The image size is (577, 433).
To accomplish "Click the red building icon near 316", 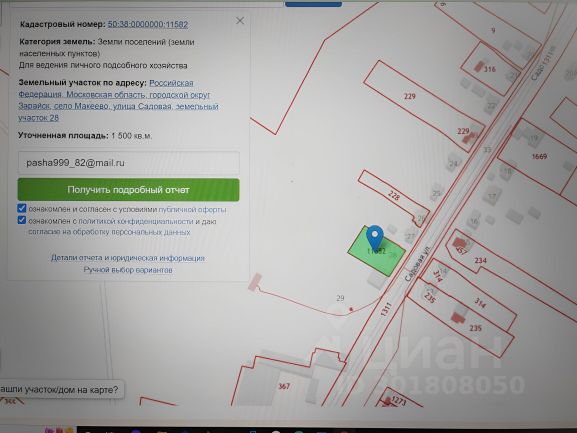I will 479,67.
